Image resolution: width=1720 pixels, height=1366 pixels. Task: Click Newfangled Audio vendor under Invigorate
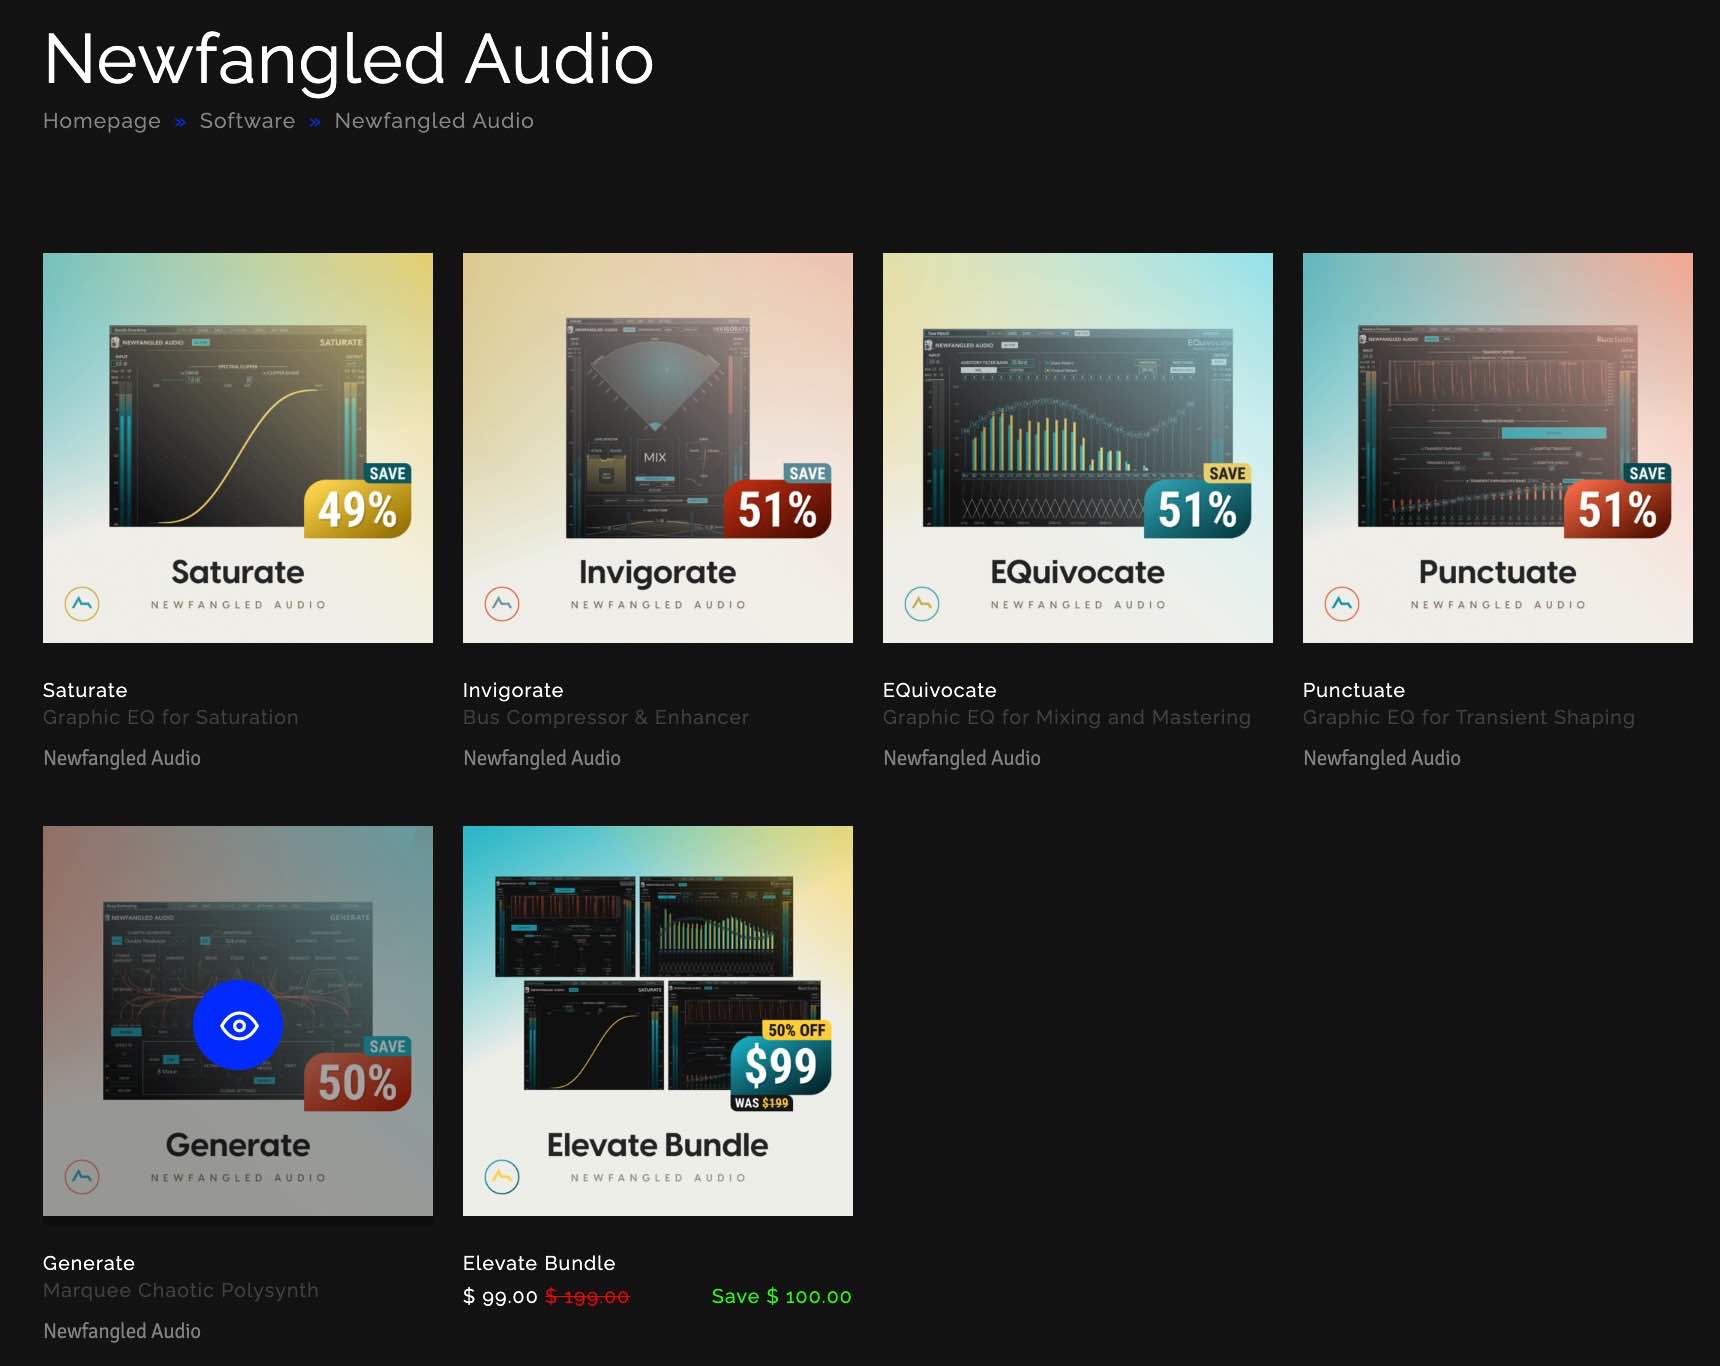pos(542,758)
